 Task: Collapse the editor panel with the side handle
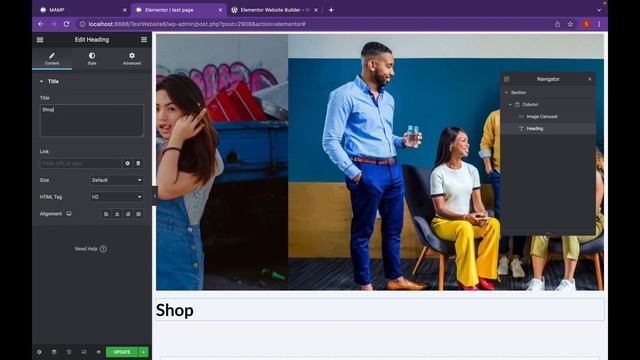click(154, 196)
